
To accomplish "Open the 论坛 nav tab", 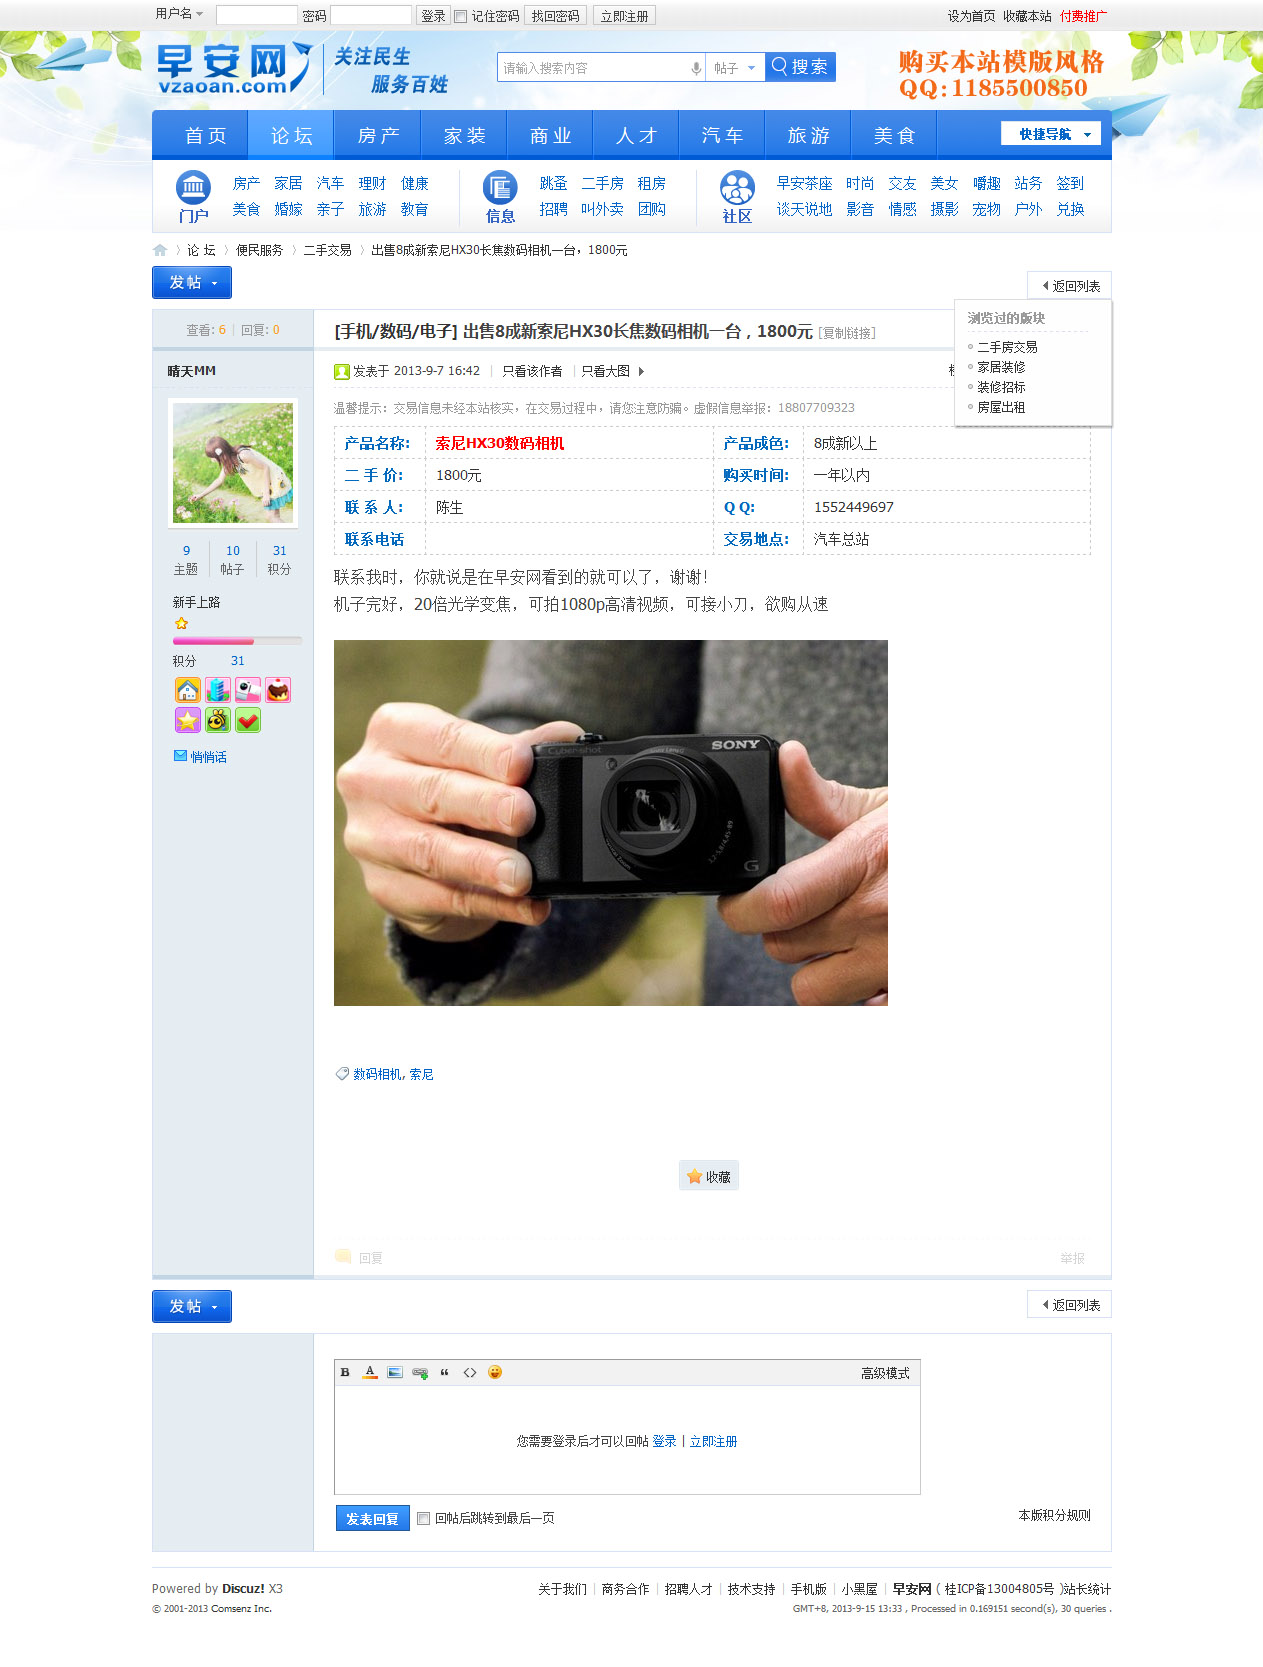I will 292,135.
